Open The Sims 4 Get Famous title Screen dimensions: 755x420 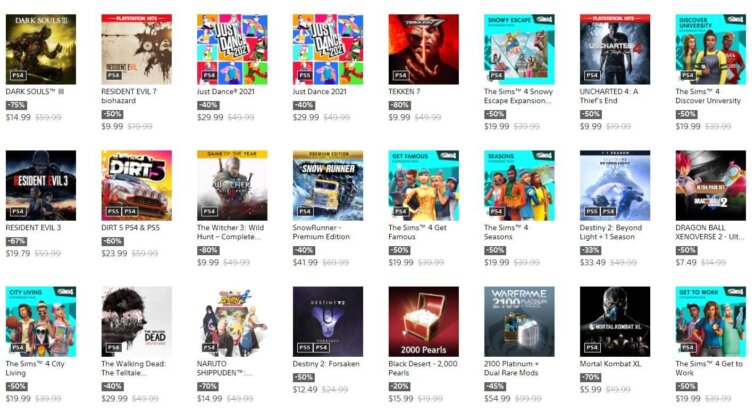tap(417, 232)
